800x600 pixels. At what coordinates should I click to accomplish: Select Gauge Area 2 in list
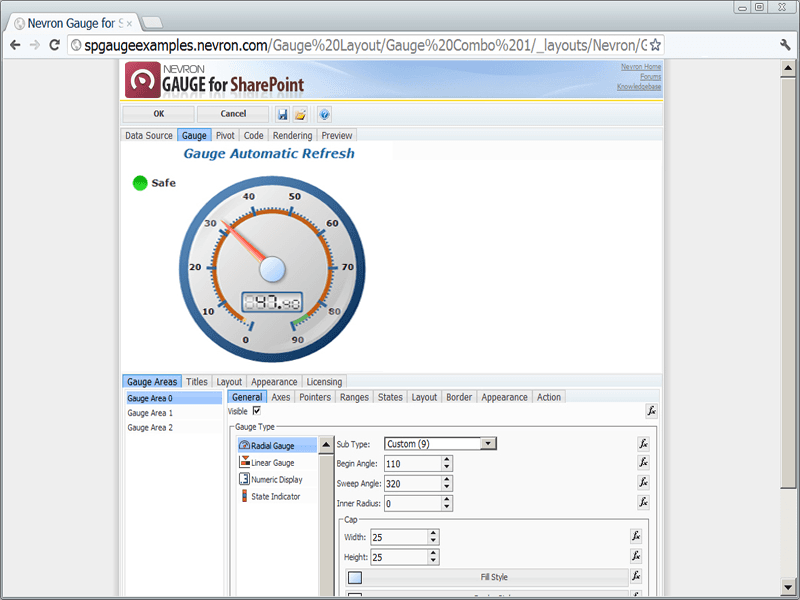(174, 428)
